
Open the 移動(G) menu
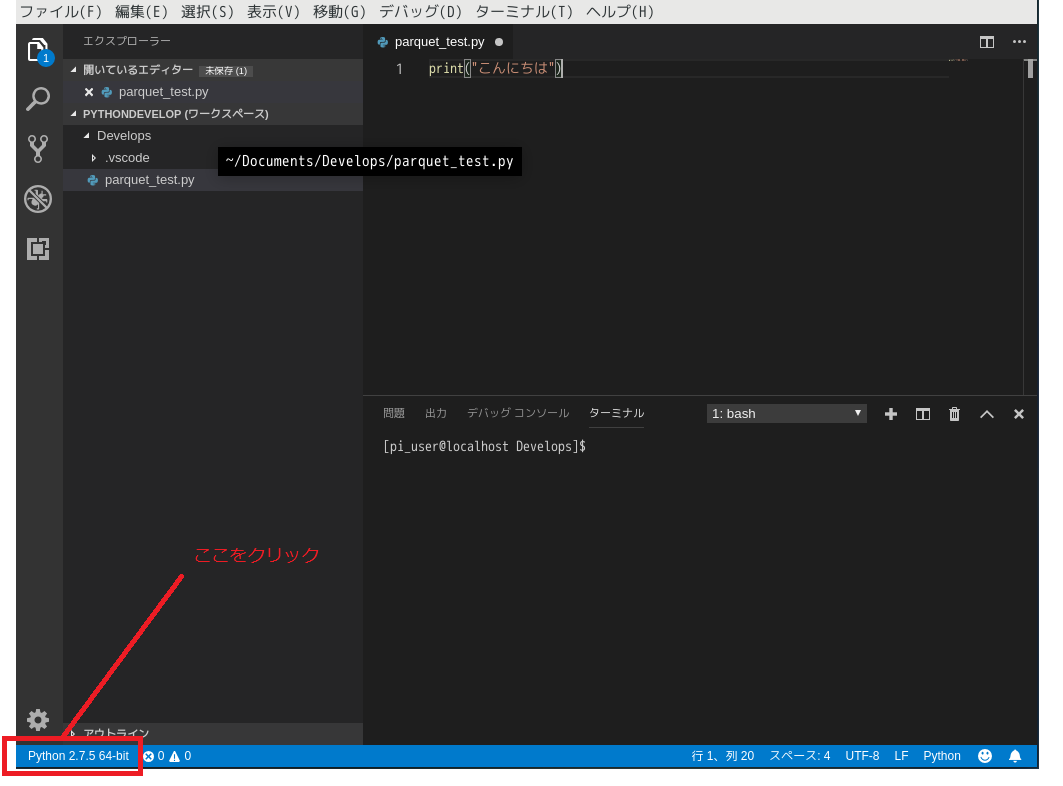tap(339, 12)
